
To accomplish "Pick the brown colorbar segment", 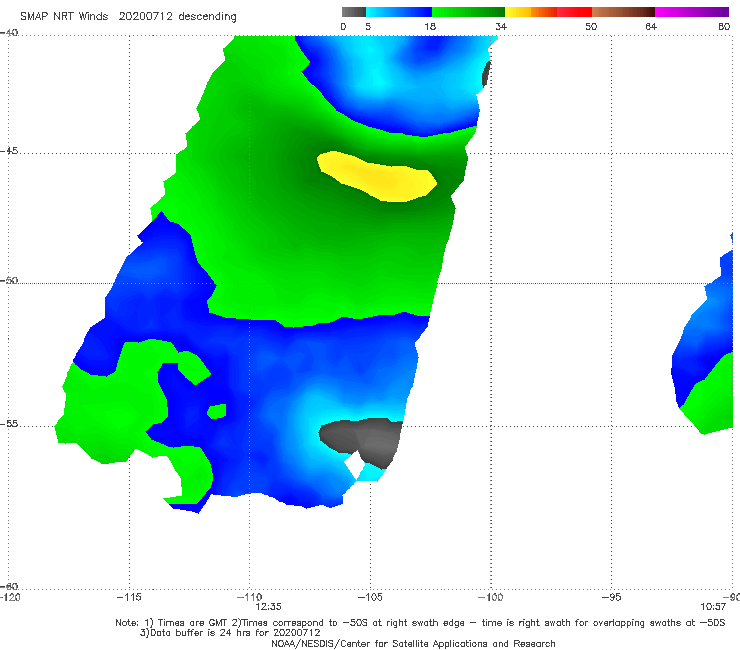I will [623, 12].
